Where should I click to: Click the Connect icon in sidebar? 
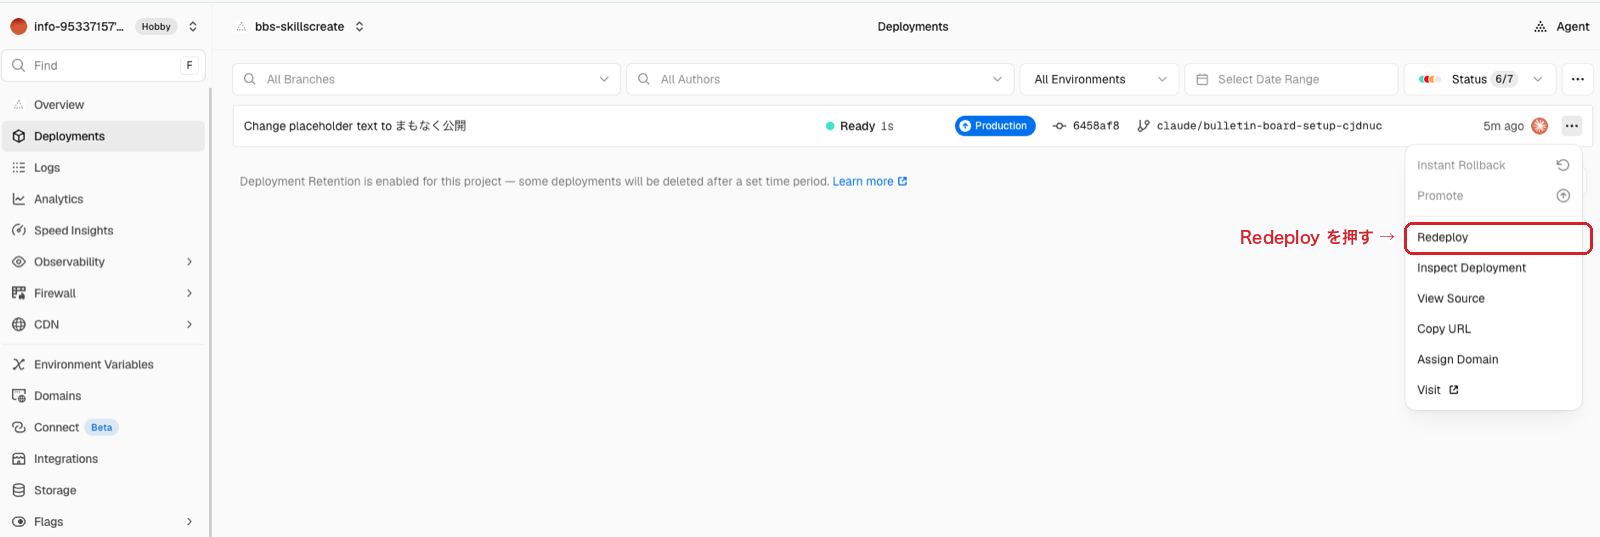[x=18, y=427]
